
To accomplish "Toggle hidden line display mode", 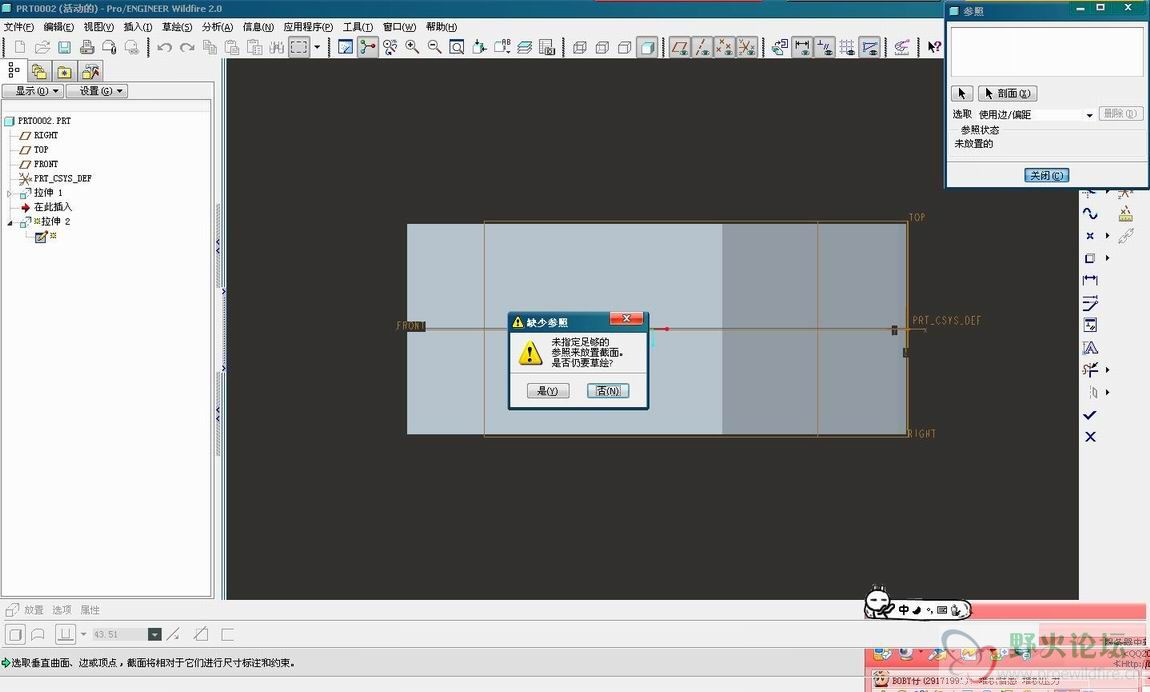I will [x=602, y=47].
